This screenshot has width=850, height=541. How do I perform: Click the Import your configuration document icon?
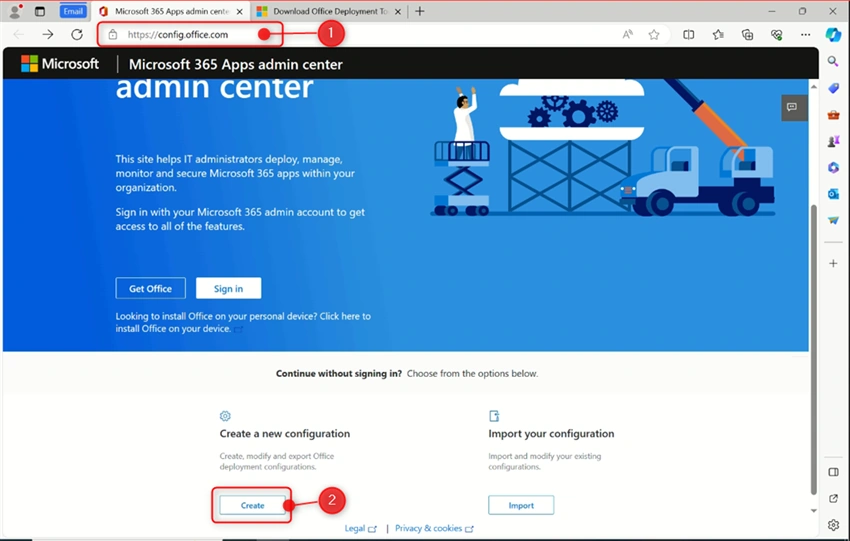pyautogui.click(x=494, y=416)
